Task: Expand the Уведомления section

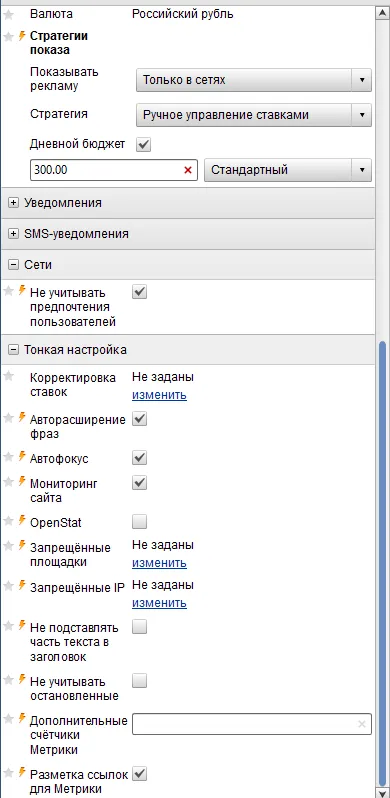Action: tap(13, 203)
